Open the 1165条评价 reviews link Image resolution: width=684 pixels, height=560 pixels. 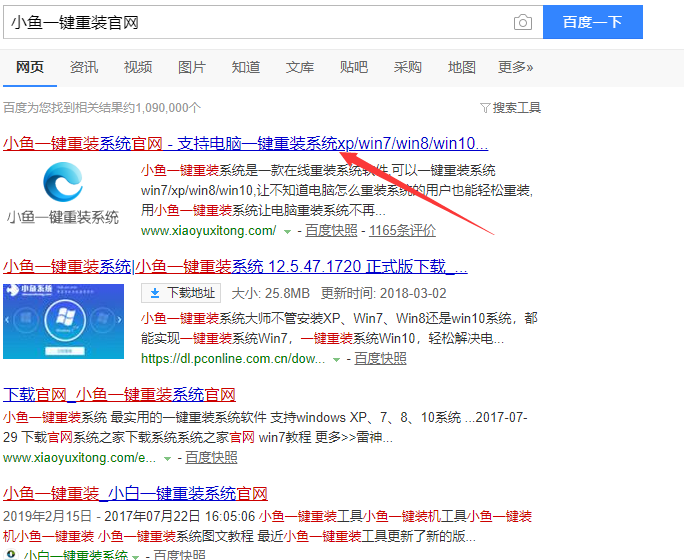(x=402, y=230)
